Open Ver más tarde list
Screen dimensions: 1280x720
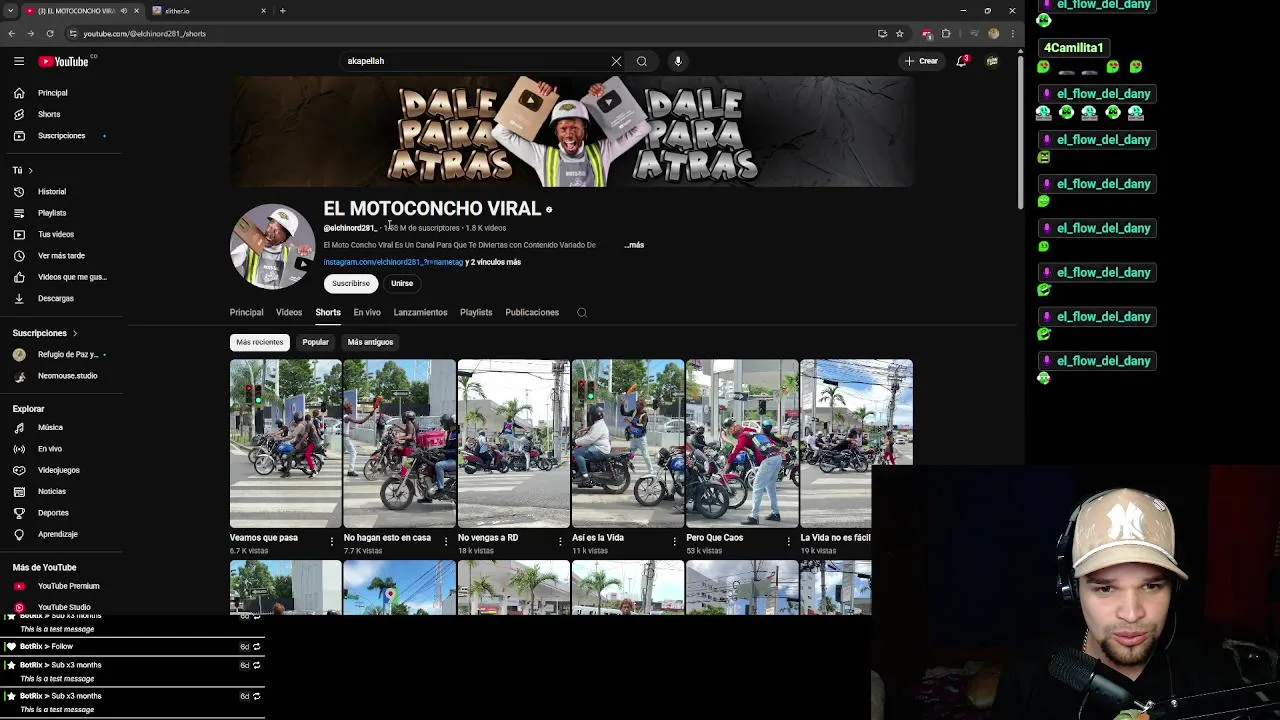coord(61,255)
